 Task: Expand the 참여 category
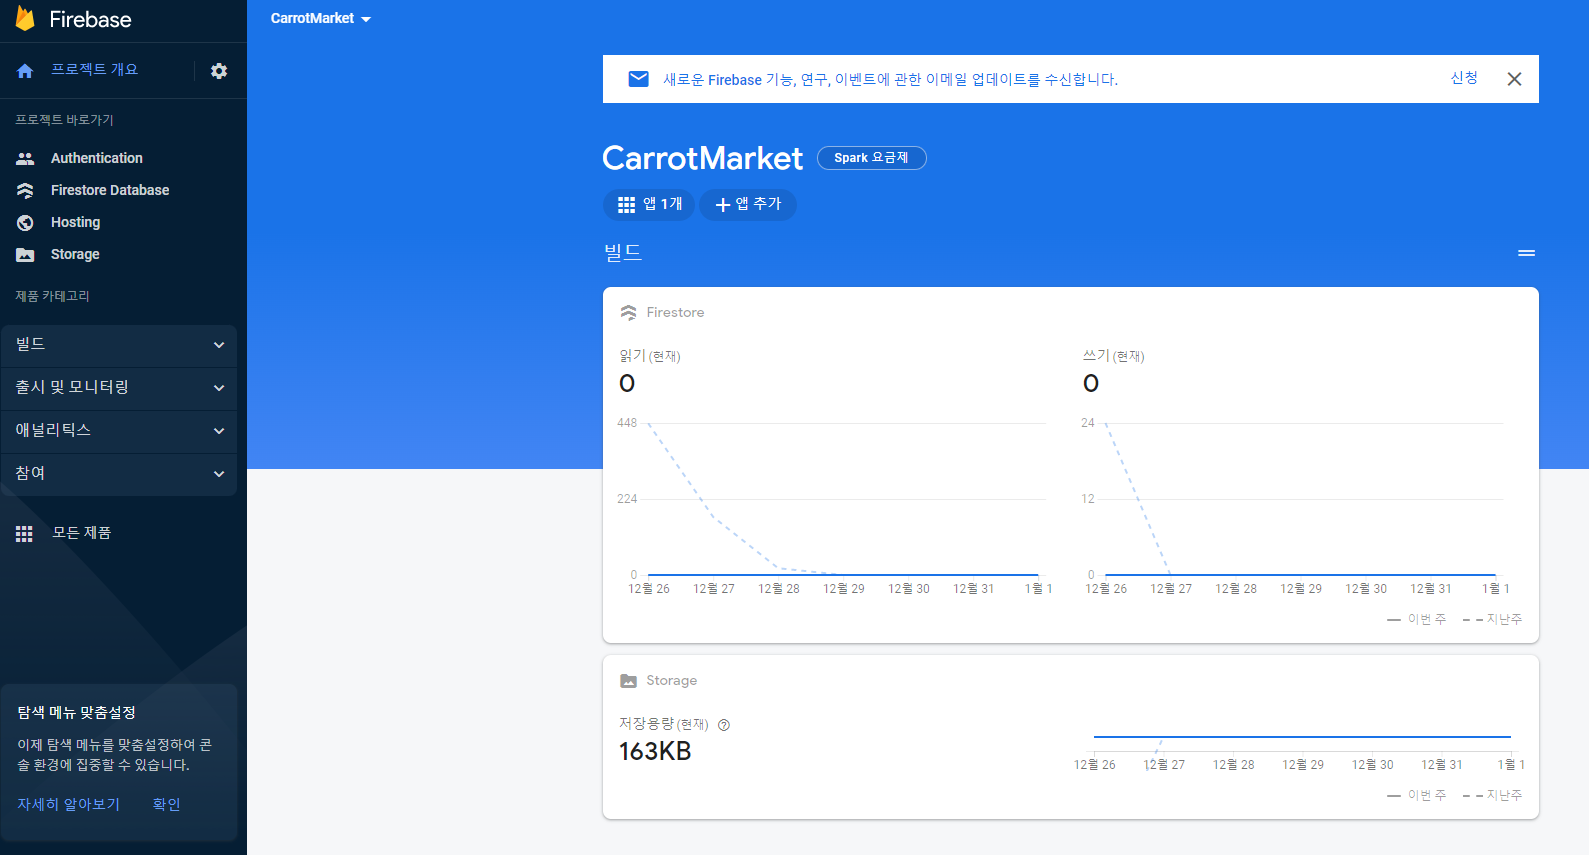(x=119, y=474)
